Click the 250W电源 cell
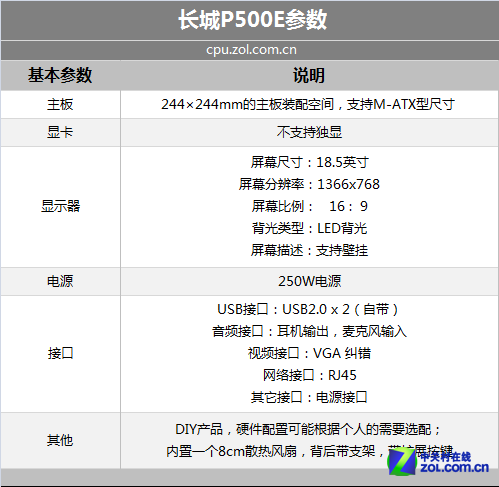The image size is (499, 487). click(x=310, y=281)
